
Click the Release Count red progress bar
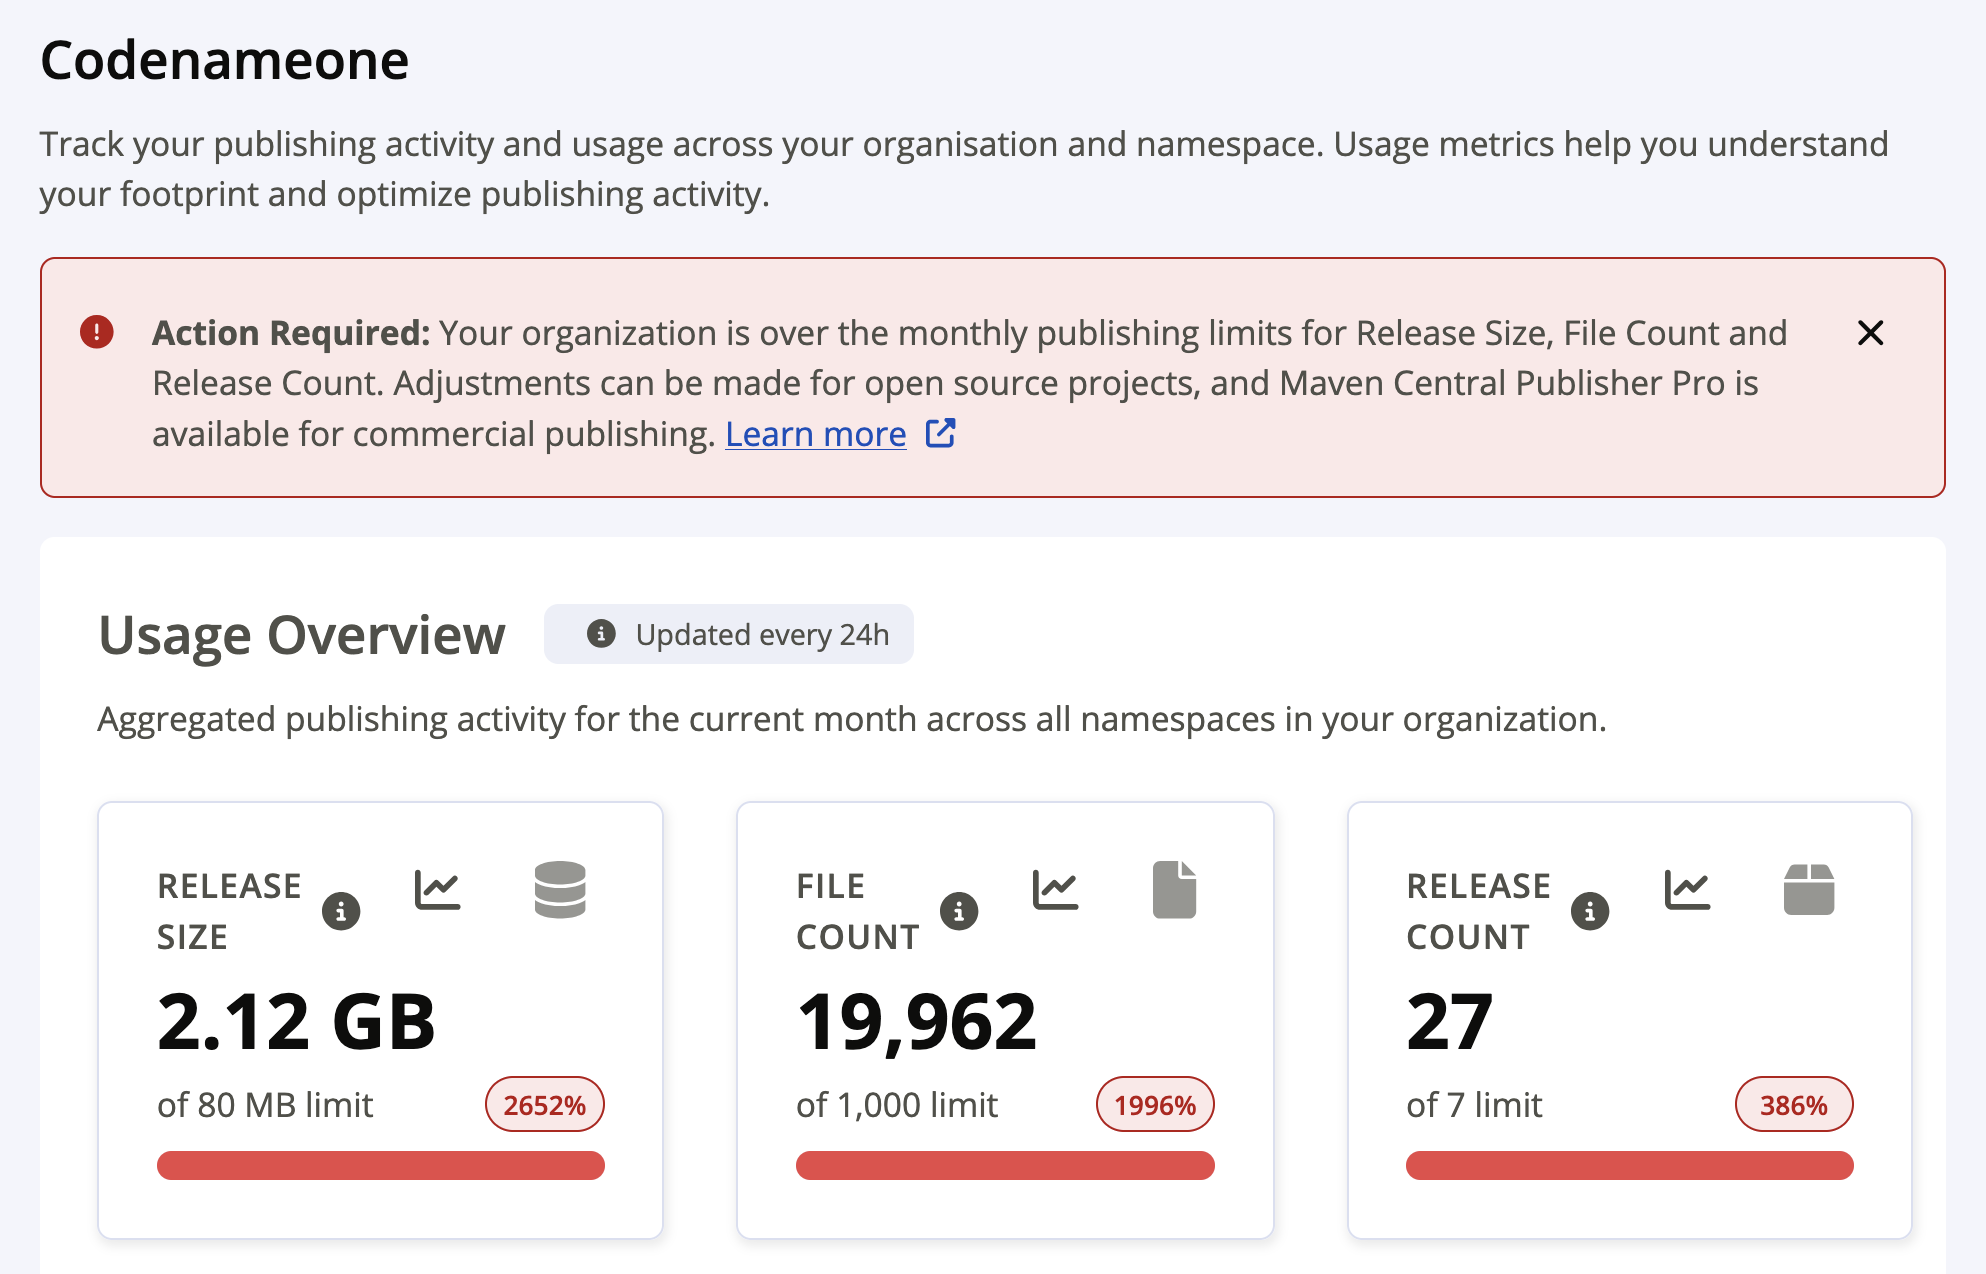(1630, 1166)
